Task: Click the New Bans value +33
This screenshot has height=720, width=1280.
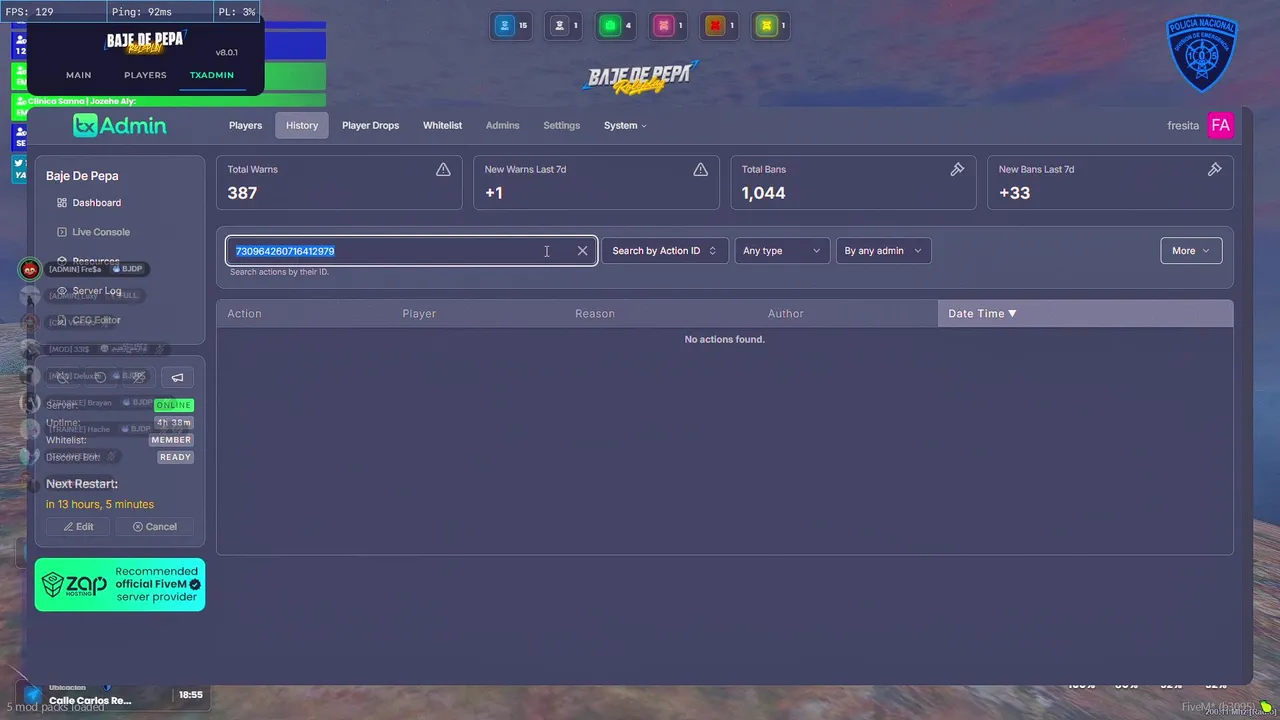Action: point(1014,193)
